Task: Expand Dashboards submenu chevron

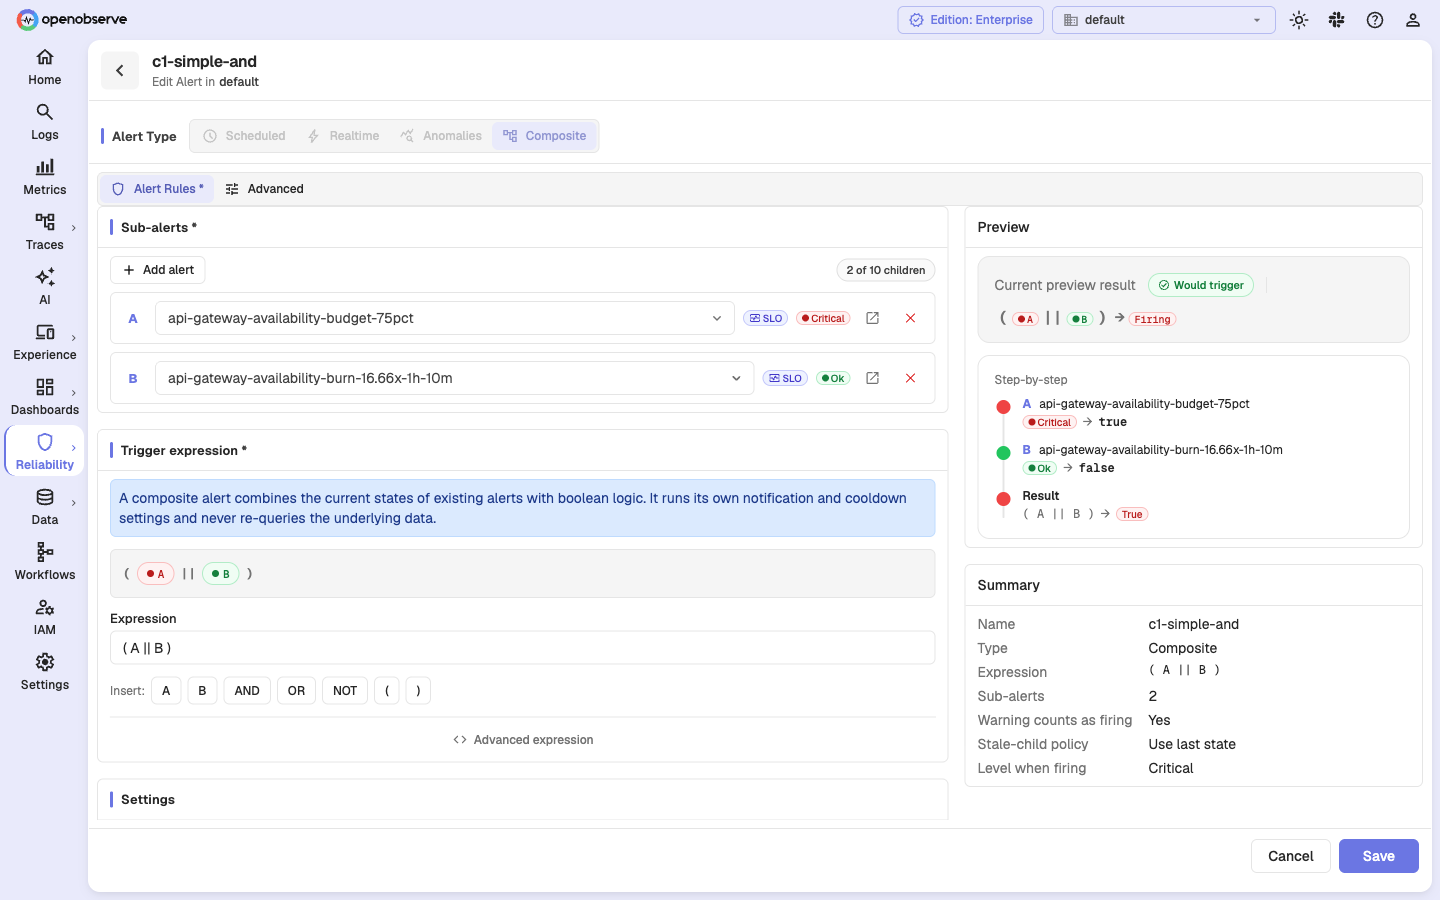Action: [x=74, y=394]
